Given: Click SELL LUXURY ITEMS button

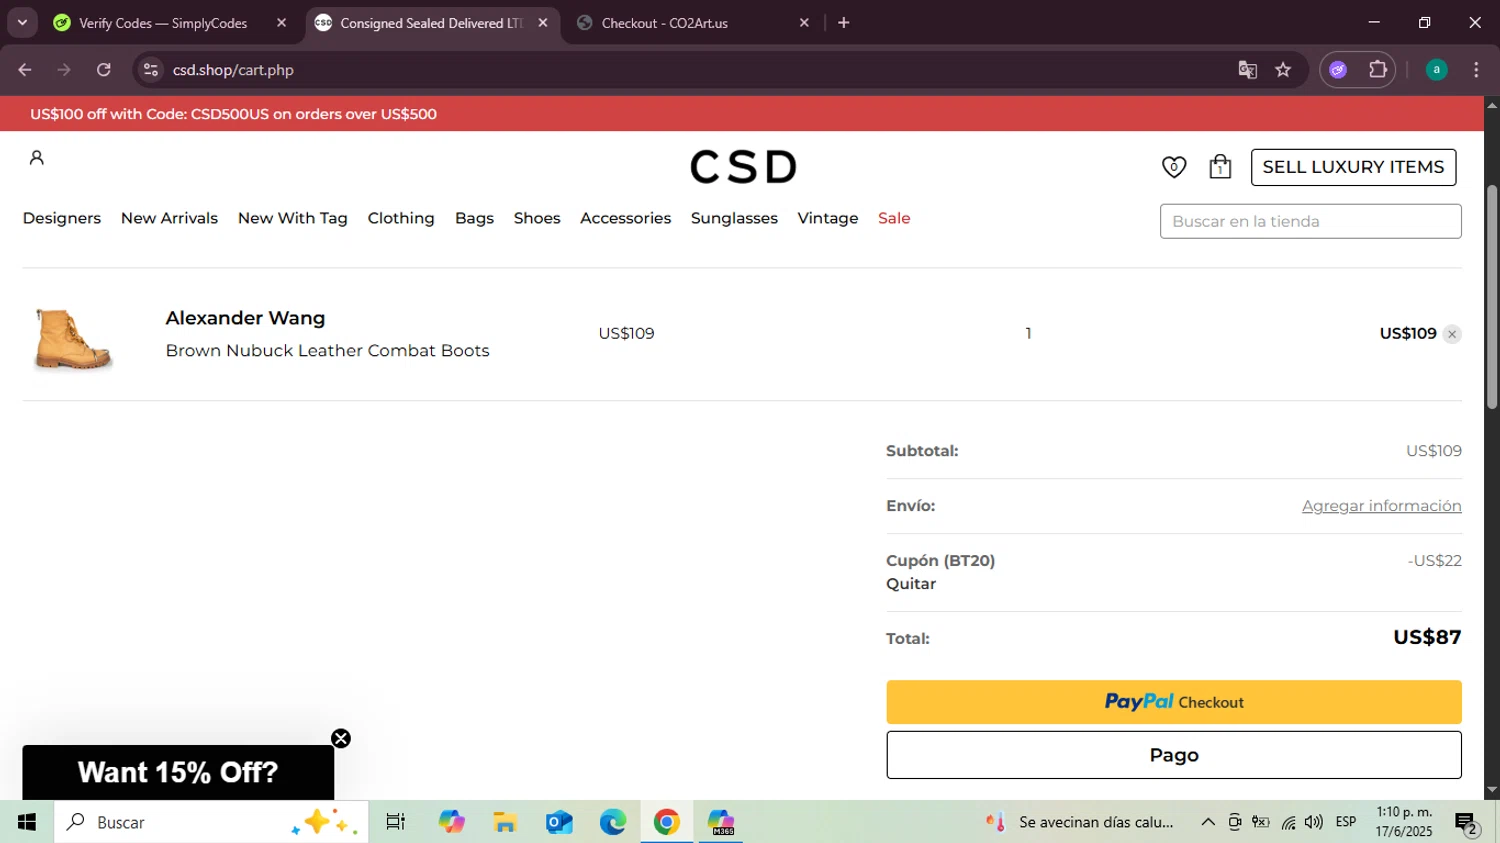Looking at the screenshot, I should coord(1353,167).
